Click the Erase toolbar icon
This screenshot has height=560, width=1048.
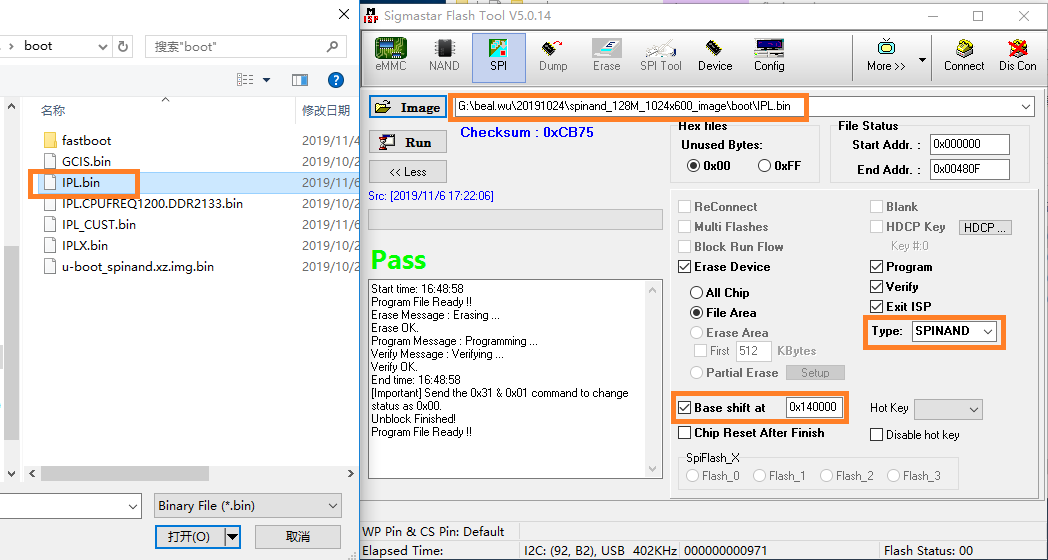point(606,55)
